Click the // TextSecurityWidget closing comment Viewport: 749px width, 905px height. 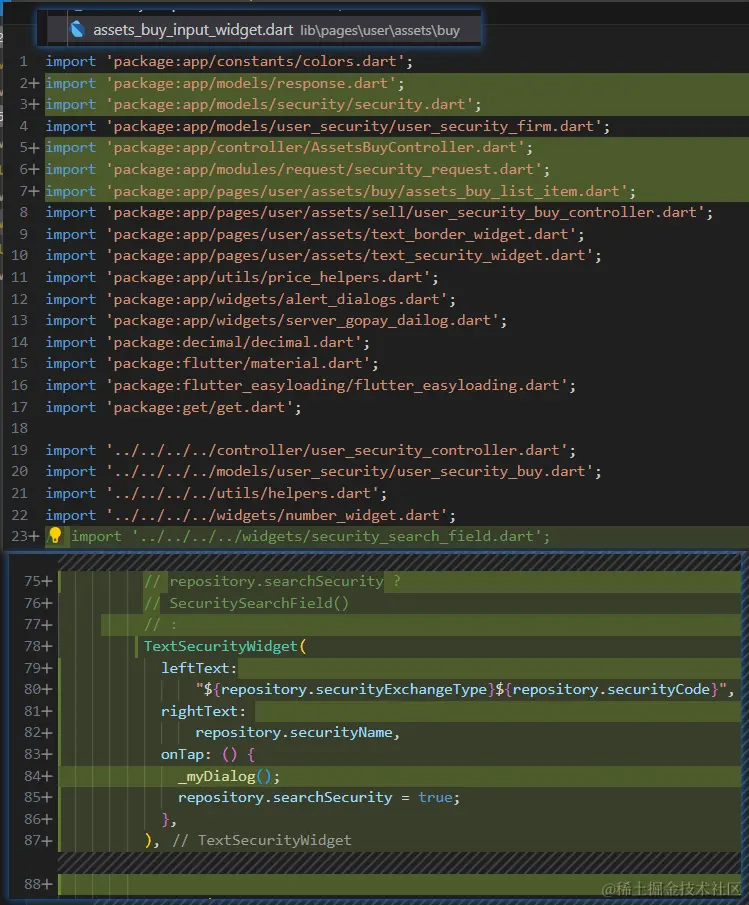262,840
